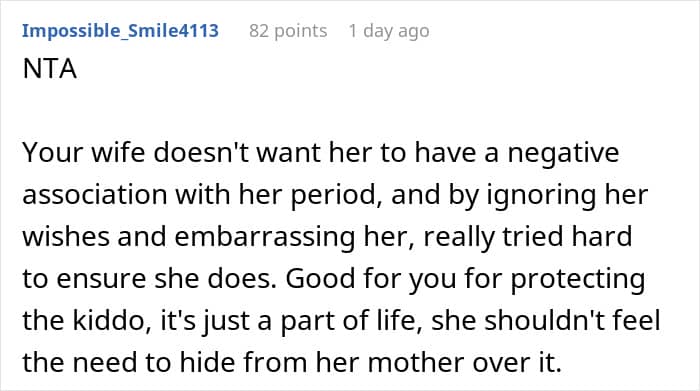Click the word 'embarrassing' in the comment
The height and width of the screenshot is (391, 700).
pyautogui.click(x=265, y=237)
